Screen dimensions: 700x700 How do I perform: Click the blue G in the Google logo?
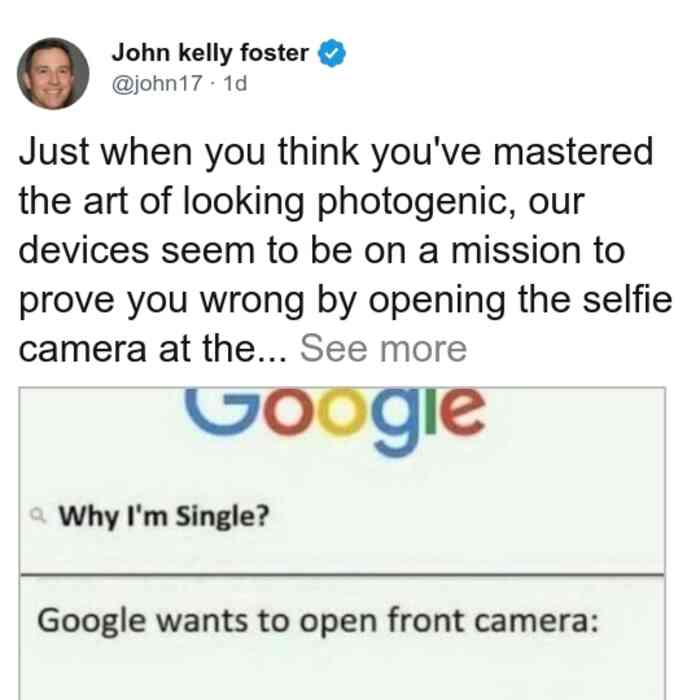(222, 411)
